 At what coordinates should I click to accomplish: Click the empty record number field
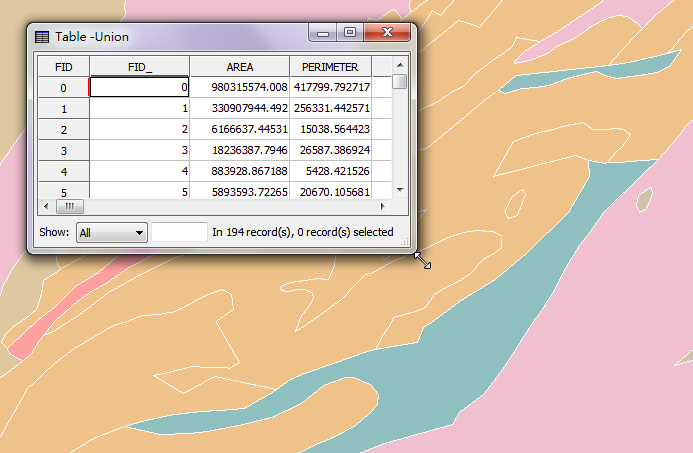[179, 232]
